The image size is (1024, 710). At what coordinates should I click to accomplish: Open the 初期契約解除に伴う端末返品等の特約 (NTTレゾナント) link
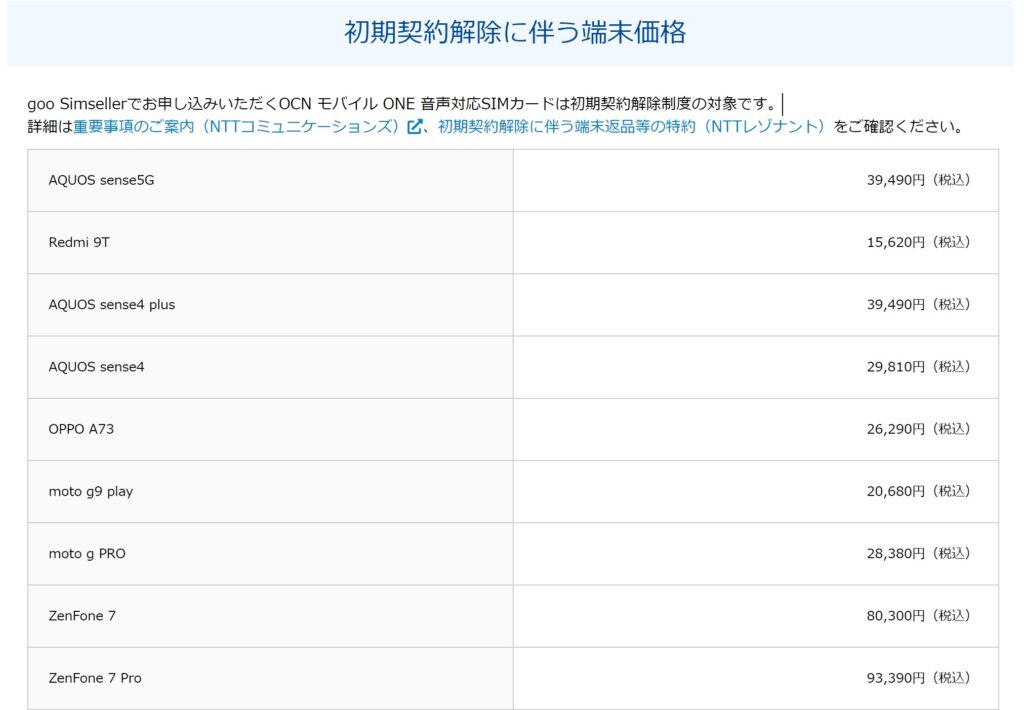click(x=632, y=127)
